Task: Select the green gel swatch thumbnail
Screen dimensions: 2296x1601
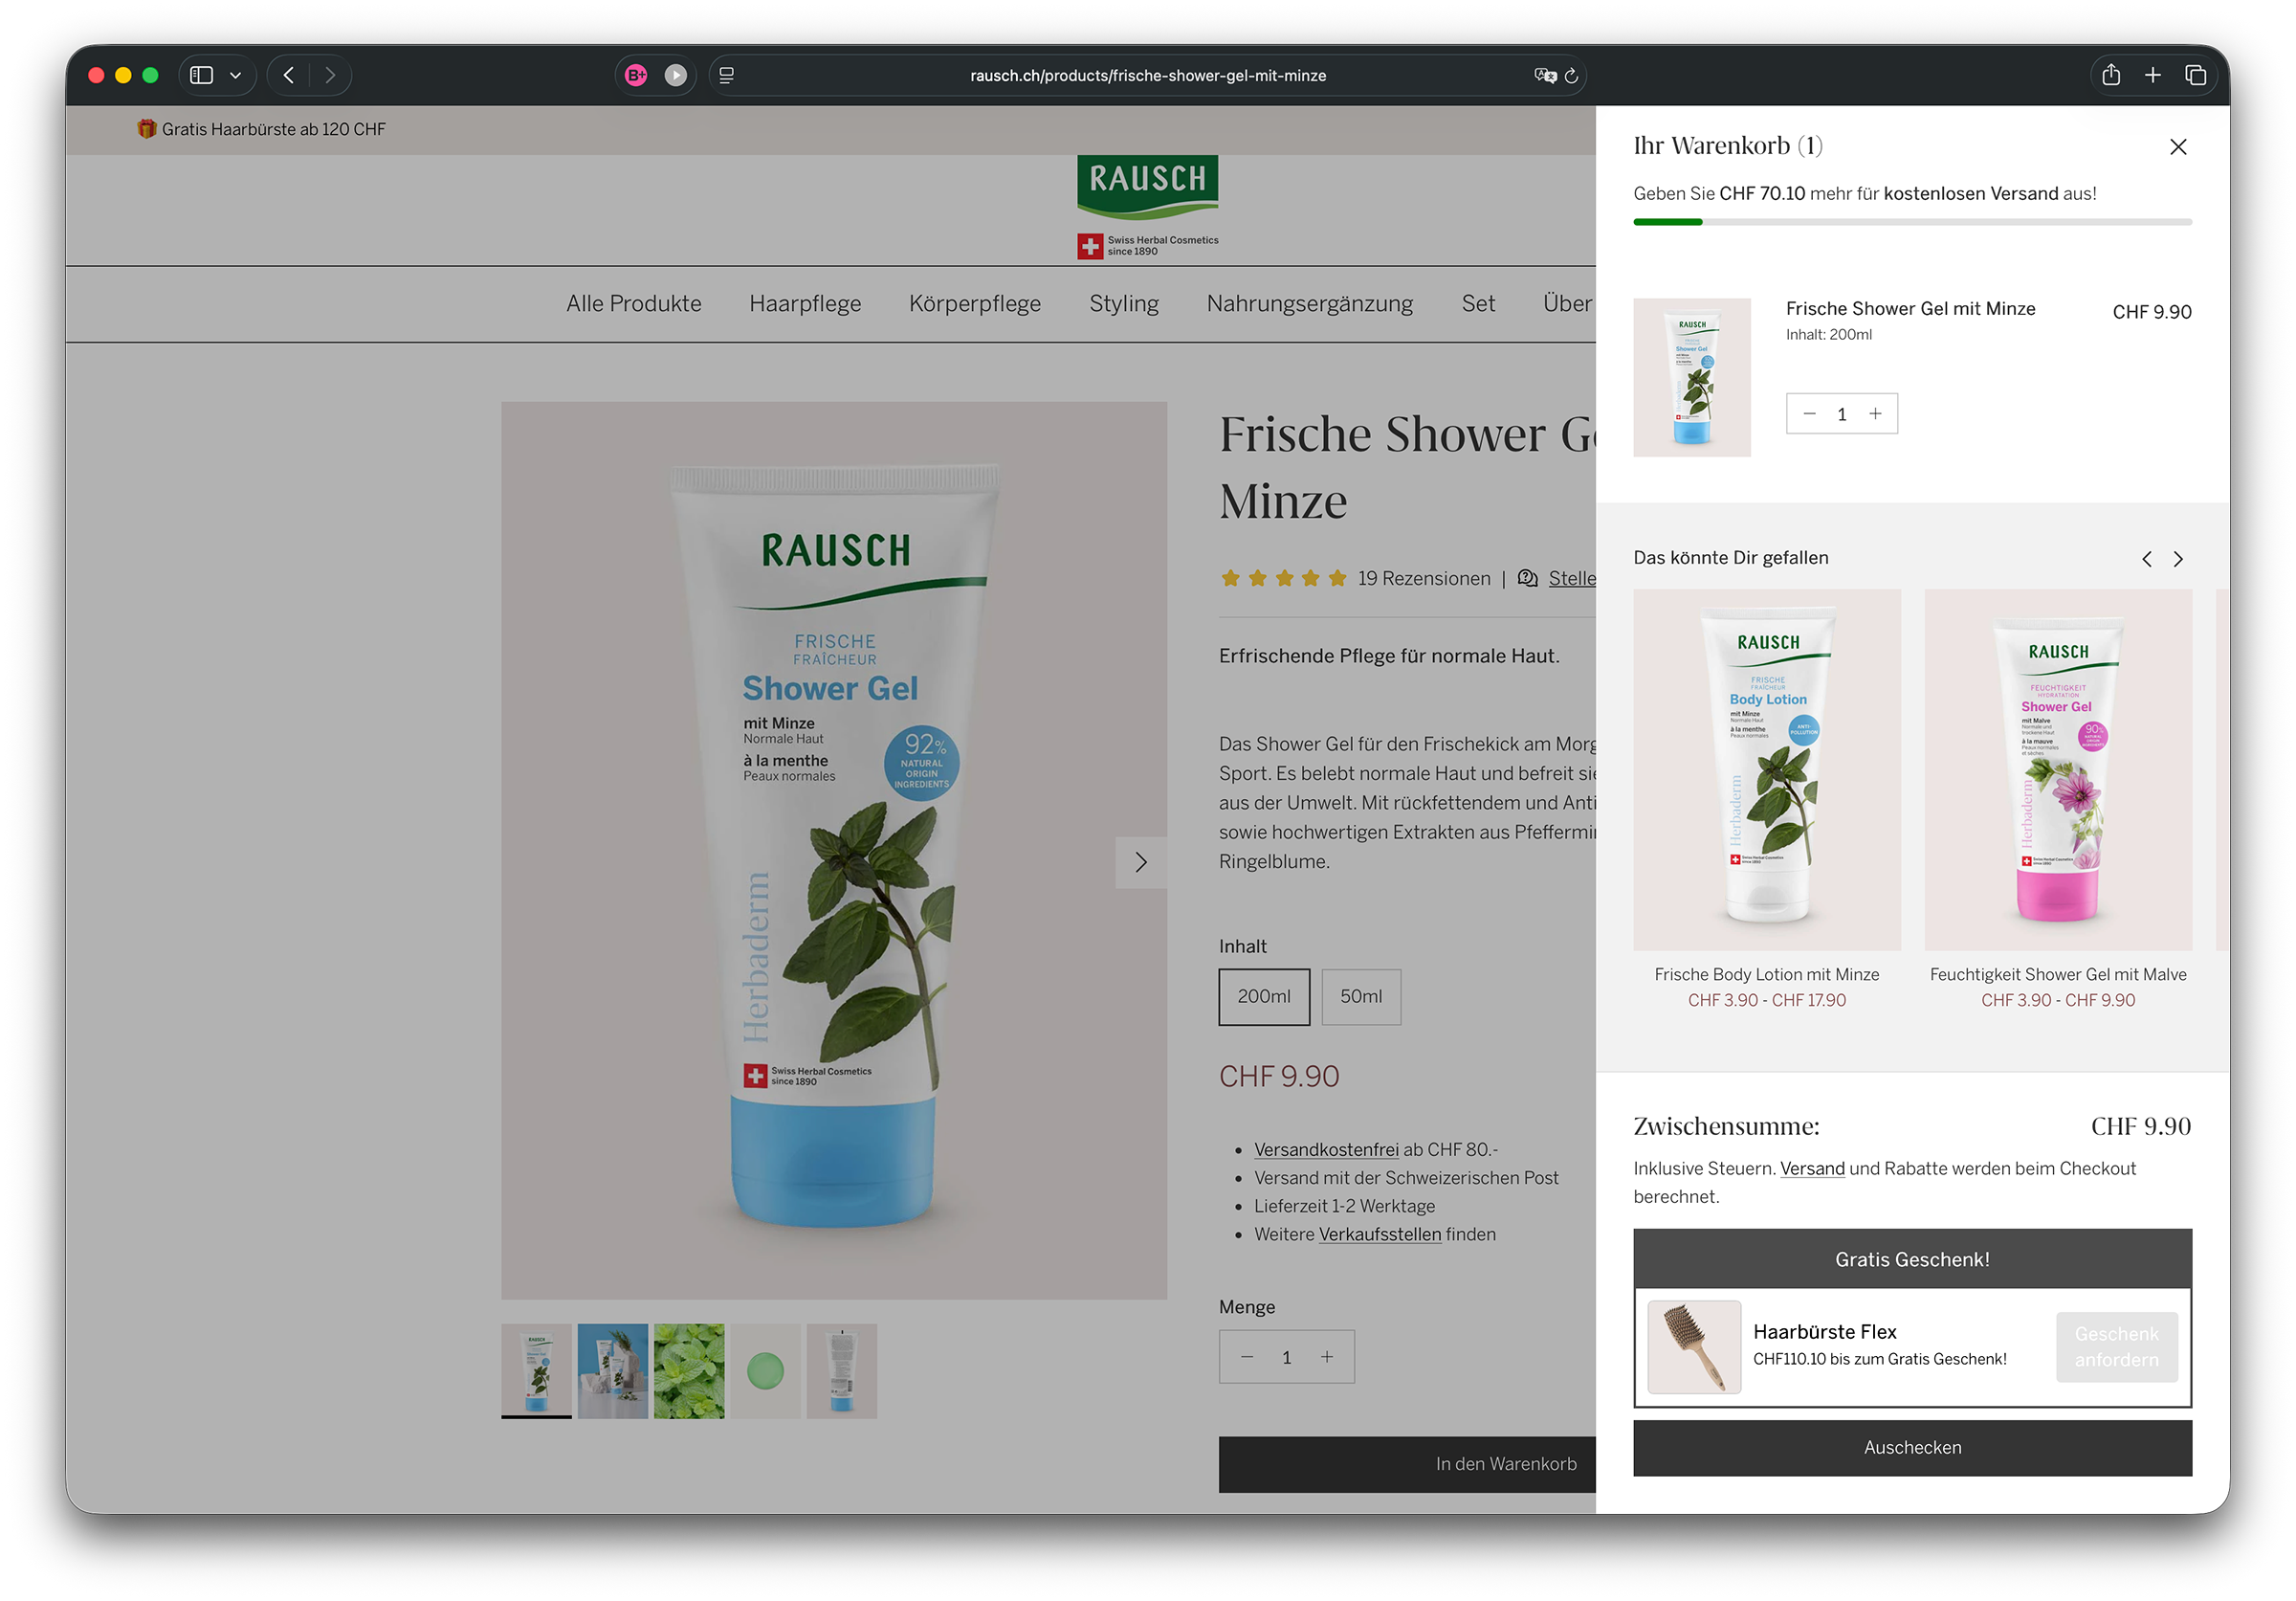Action: pyautogui.click(x=765, y=1371)
